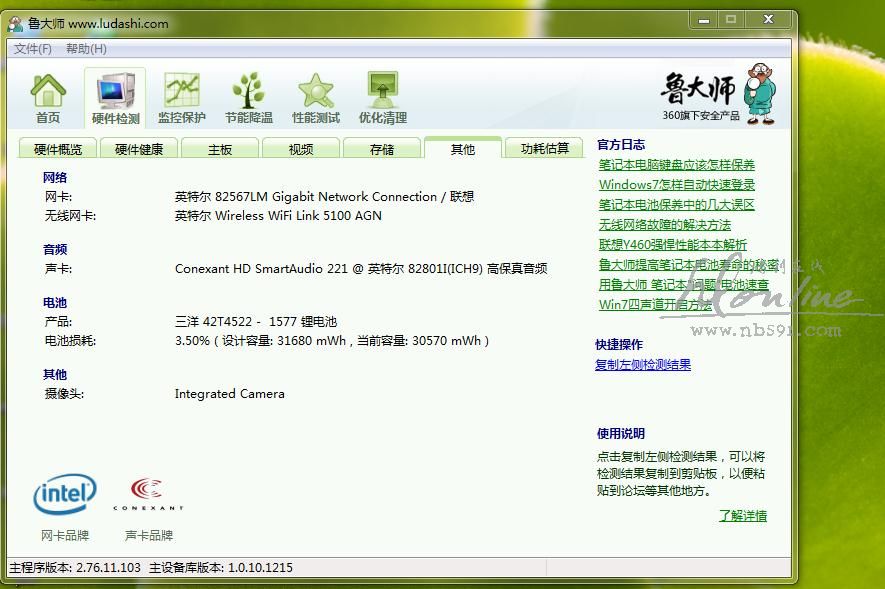Open the 性能测试 performance test icon
Viewport: 885px width, 589px height.
coord(316,98)
